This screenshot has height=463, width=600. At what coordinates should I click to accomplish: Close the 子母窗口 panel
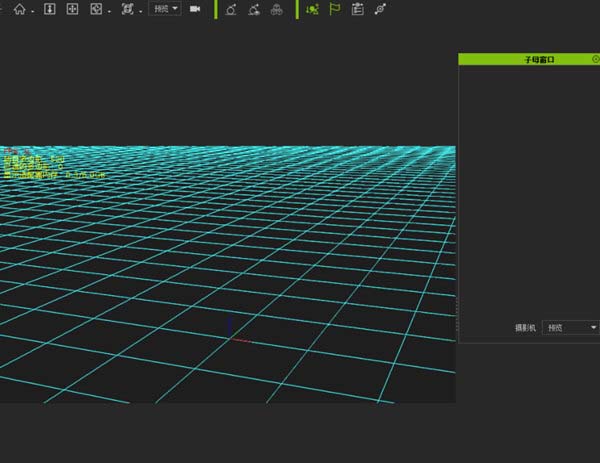[x=595, y=59]
